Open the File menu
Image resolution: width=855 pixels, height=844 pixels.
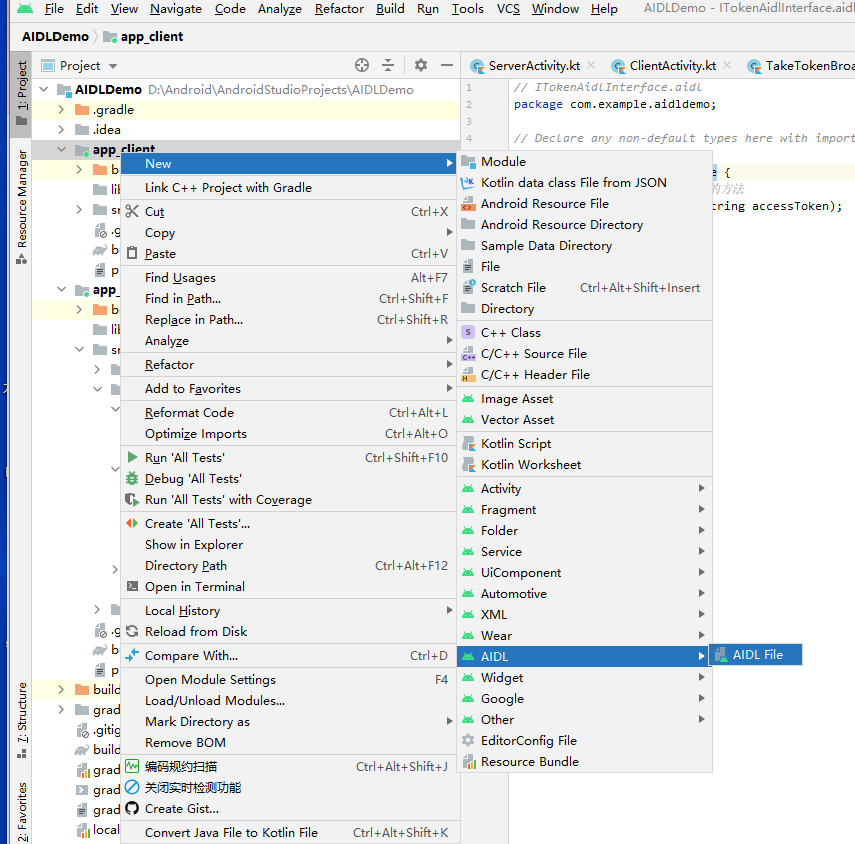coord(54,9)
